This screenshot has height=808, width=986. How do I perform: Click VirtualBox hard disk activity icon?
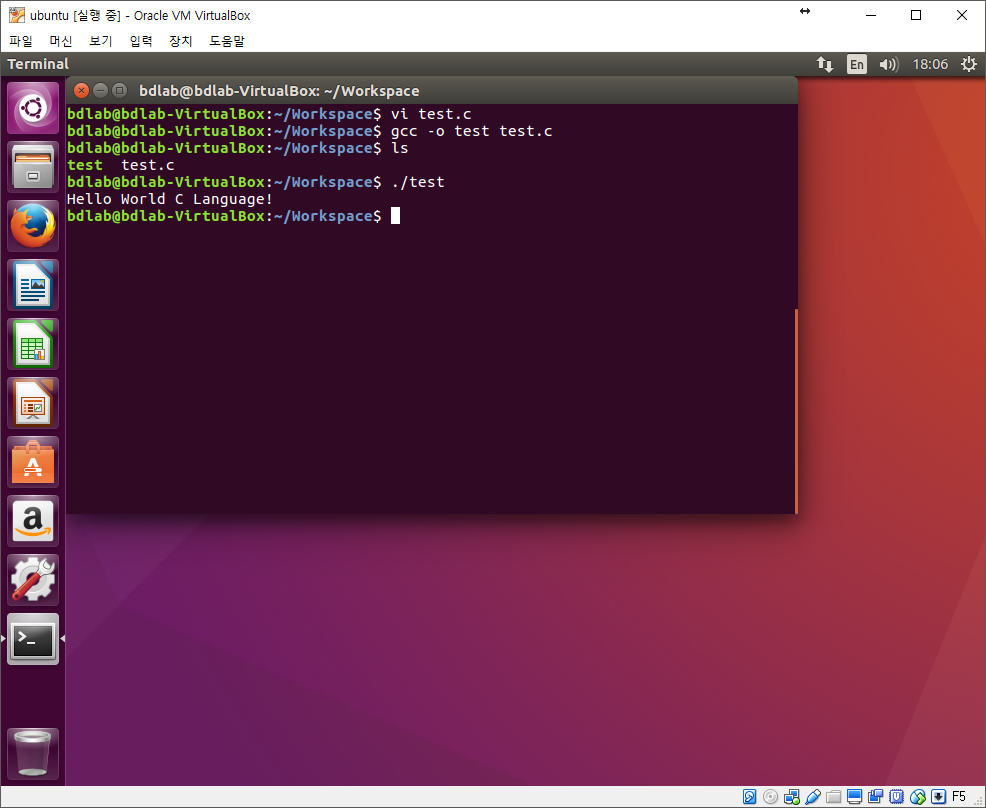[750, 797]
